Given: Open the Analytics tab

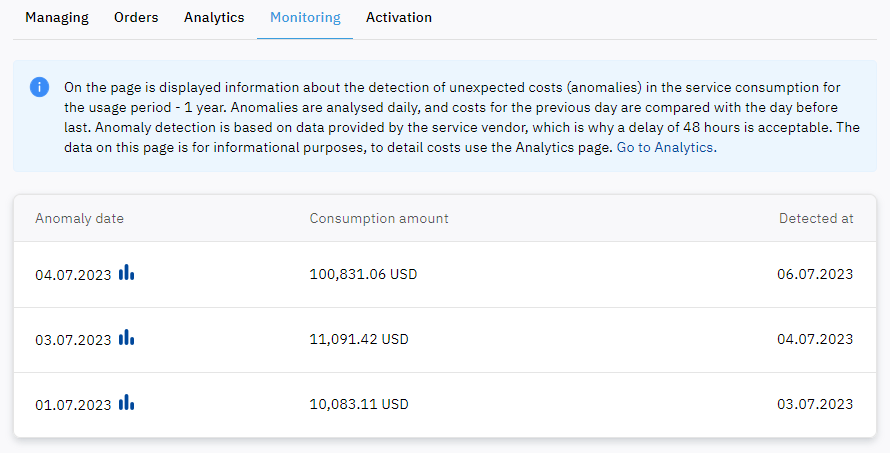Looking at the screenshot, I should coord(214,18).
